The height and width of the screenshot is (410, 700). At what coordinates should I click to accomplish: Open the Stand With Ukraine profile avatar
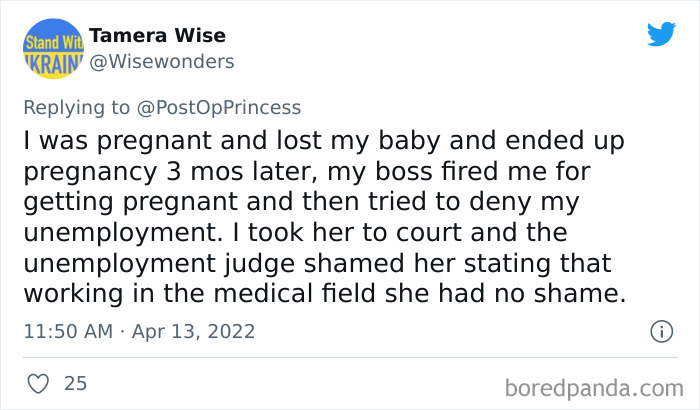pyautogui.click(x=52, y=48)
